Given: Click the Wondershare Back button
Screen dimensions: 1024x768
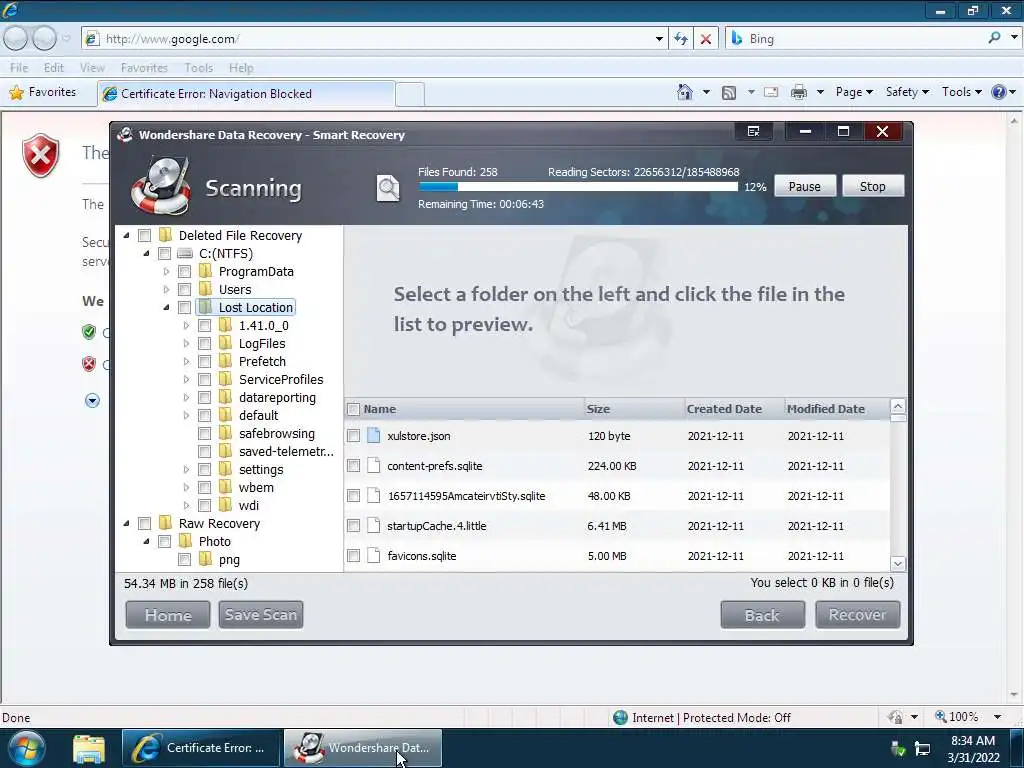Looking at the screenshot, I should tap(762, 615).
